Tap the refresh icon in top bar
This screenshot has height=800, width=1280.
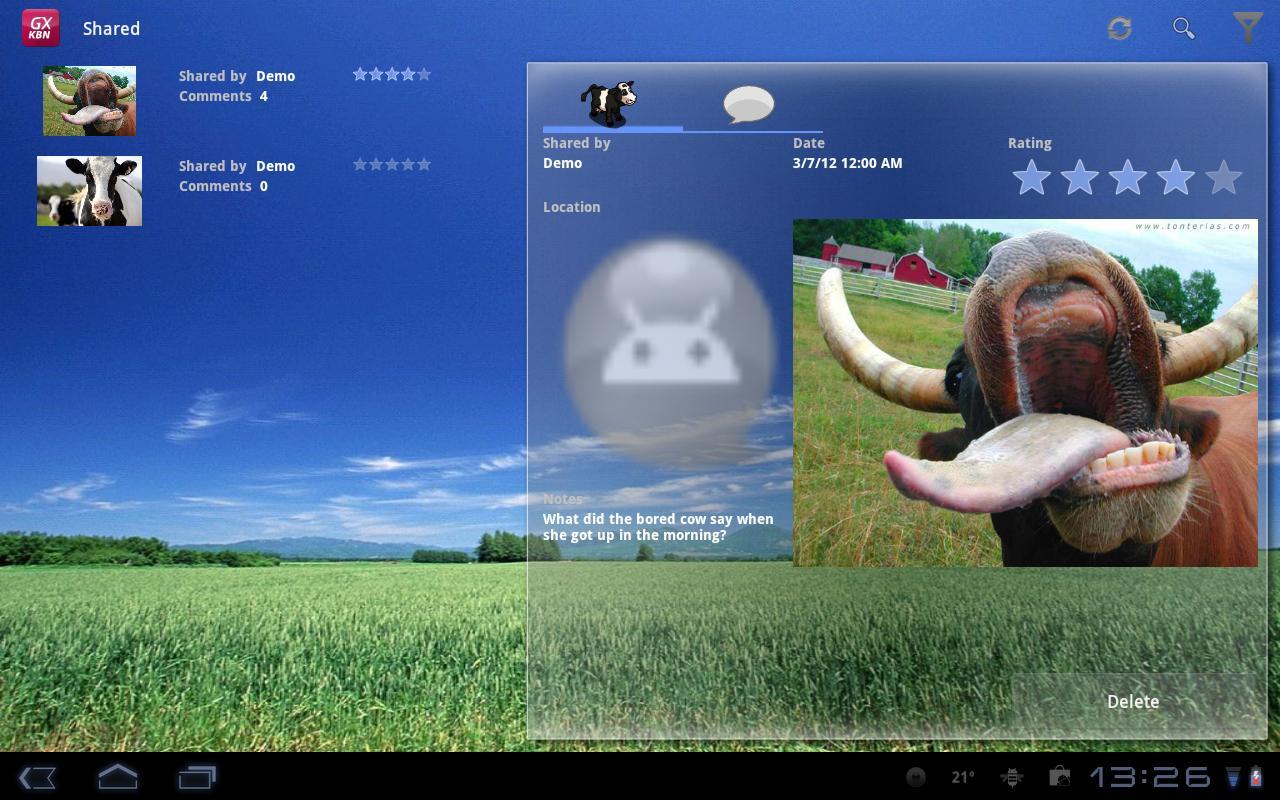[x=1119, y=28]
